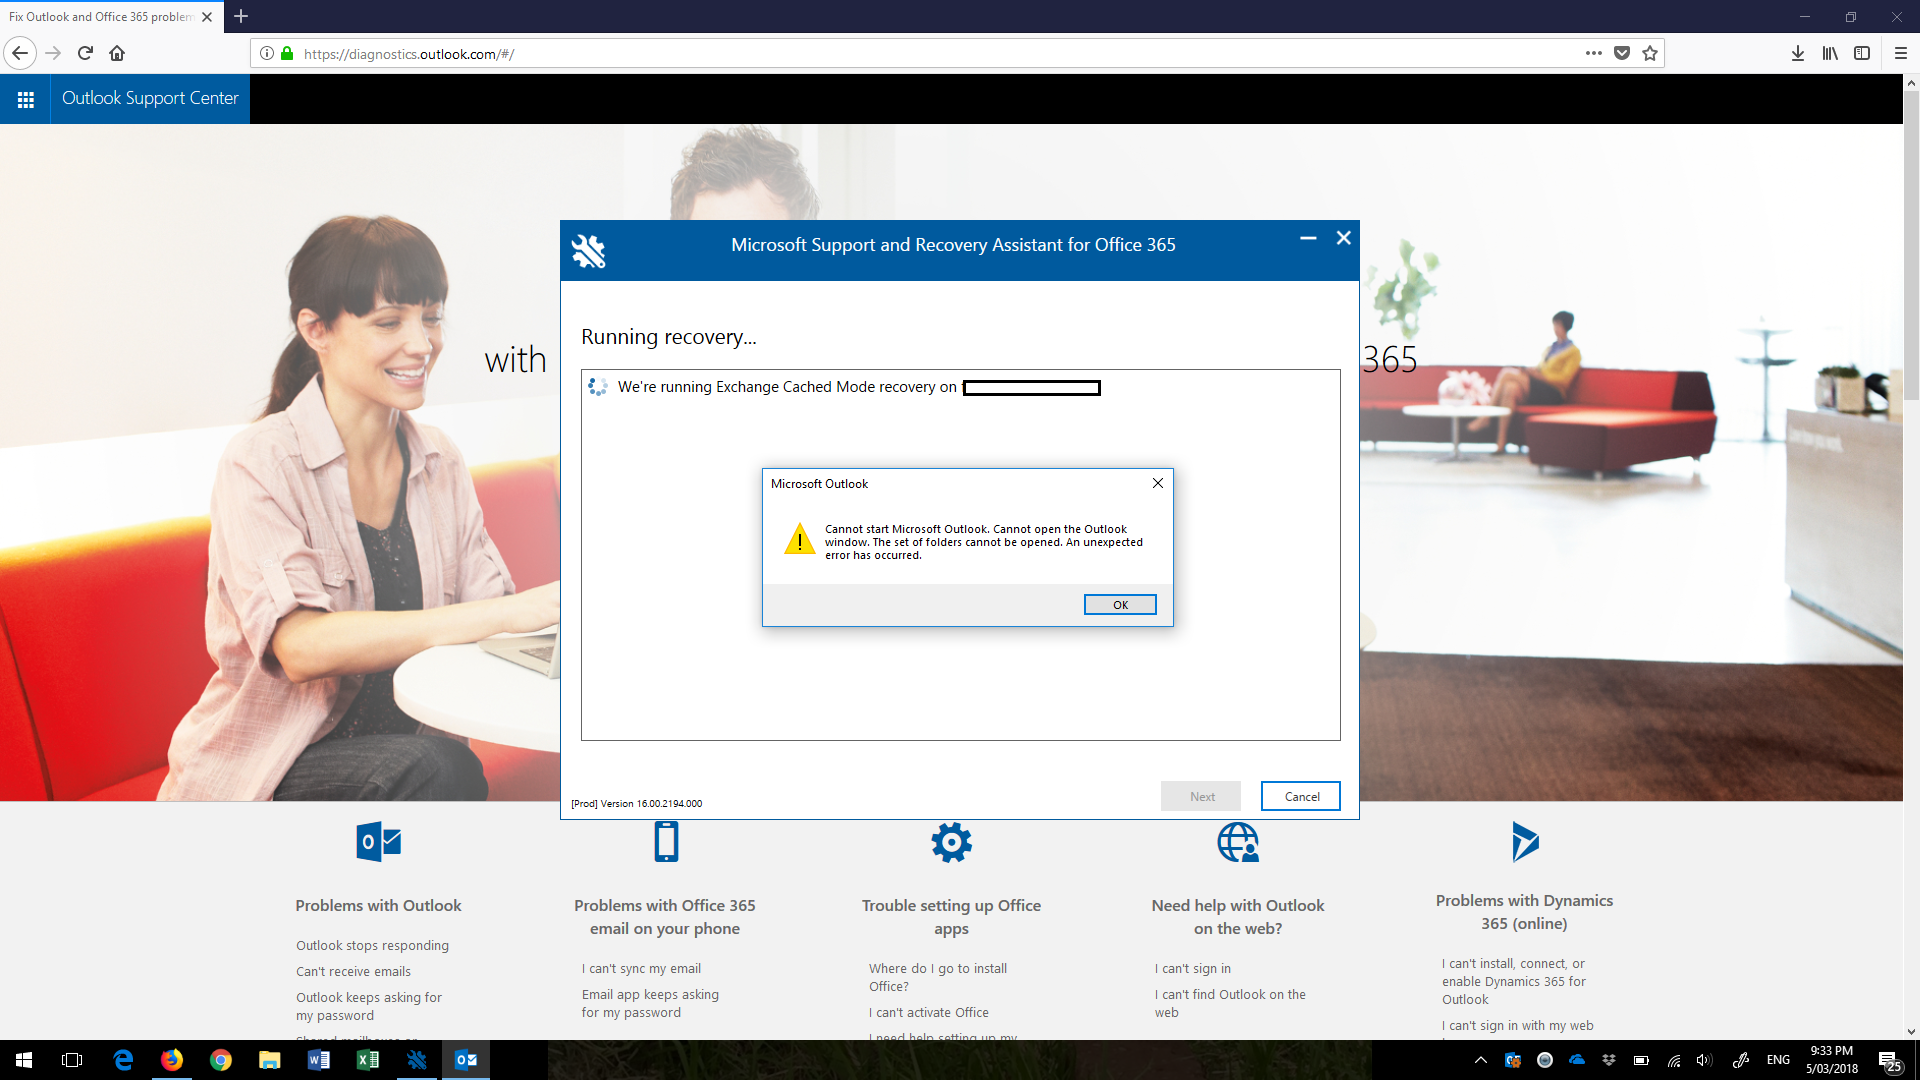Open the Problems with Office 365 email on your phone heading
This screenshot has width=1920, height=1080.
coord(665,917)
